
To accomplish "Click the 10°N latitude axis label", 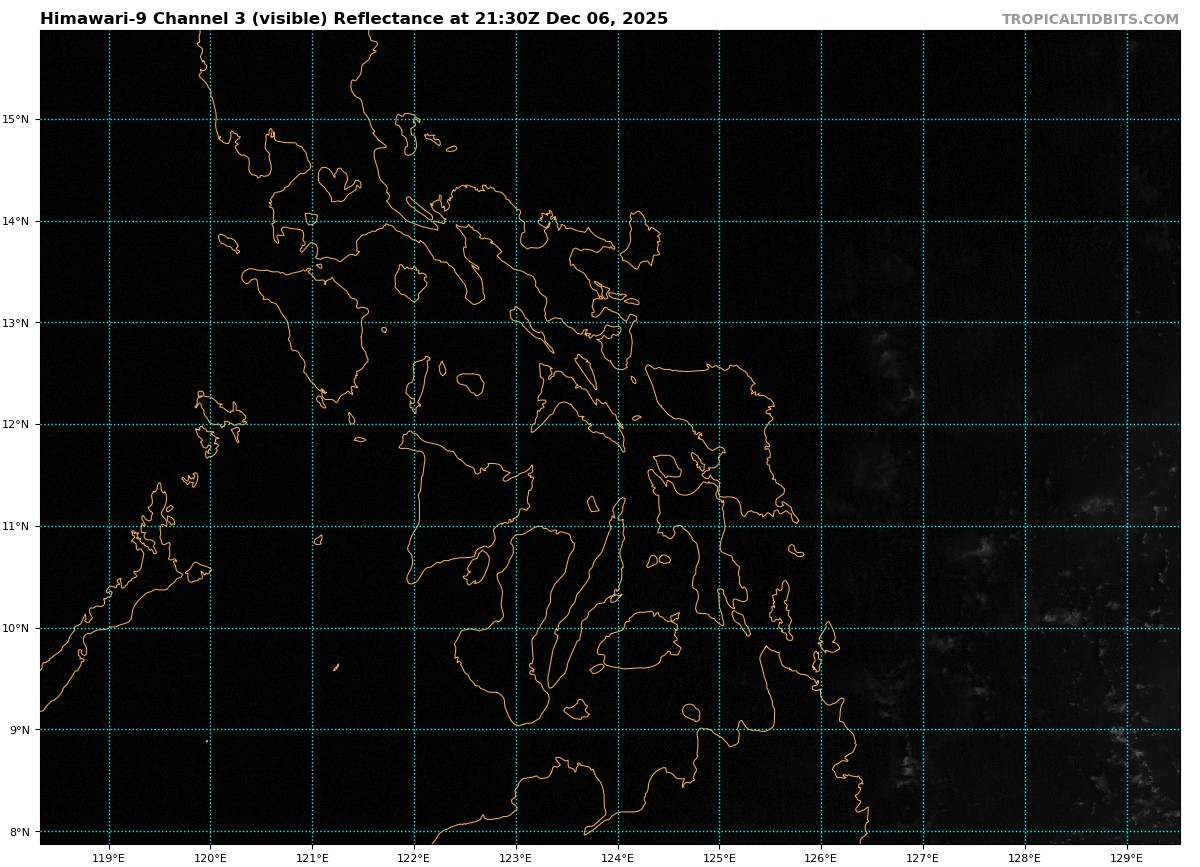I will (x=16, y=628).
